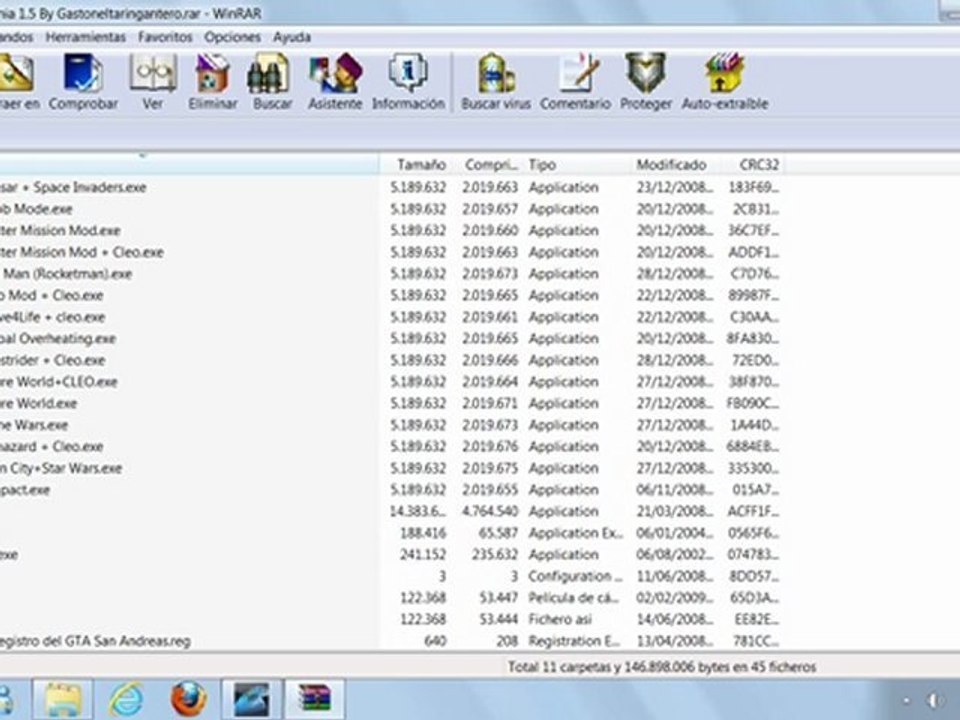This screenshot has width=960, height=720.
Task: Select the Overheating.exe file
Action: (x=58, y=339)
